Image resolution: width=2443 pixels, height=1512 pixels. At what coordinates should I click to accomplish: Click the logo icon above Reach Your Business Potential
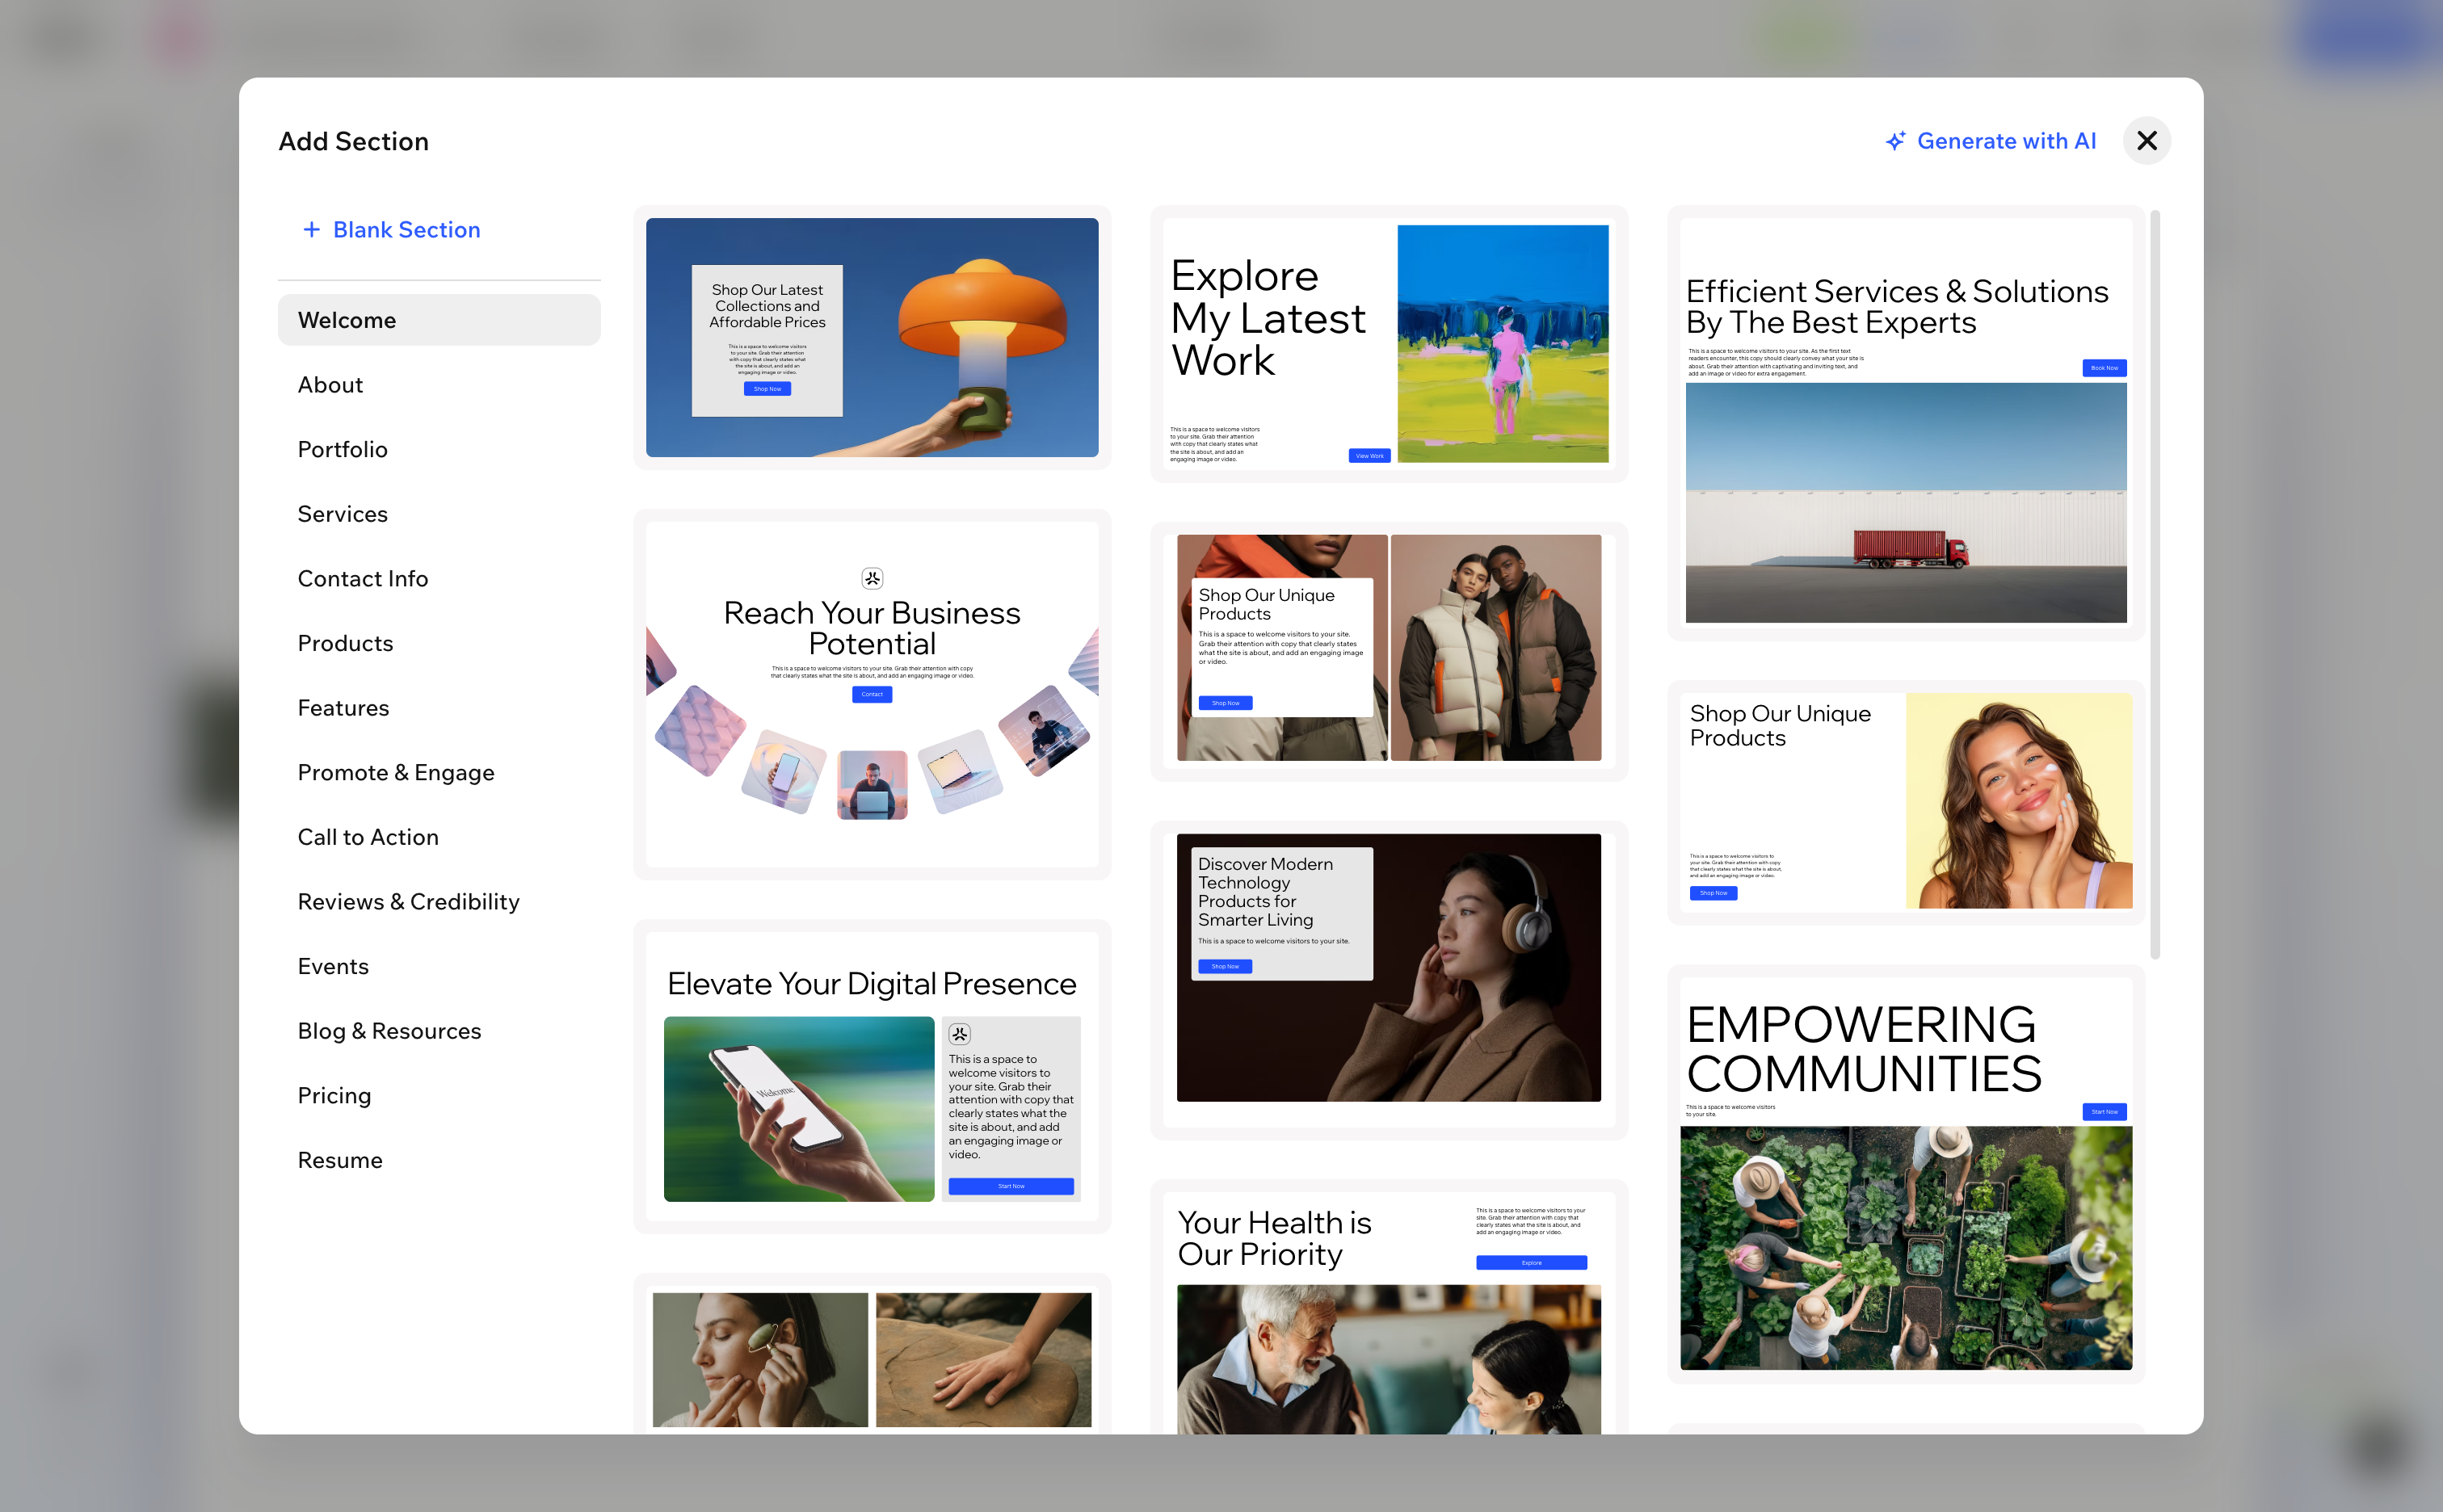(872, 578)
